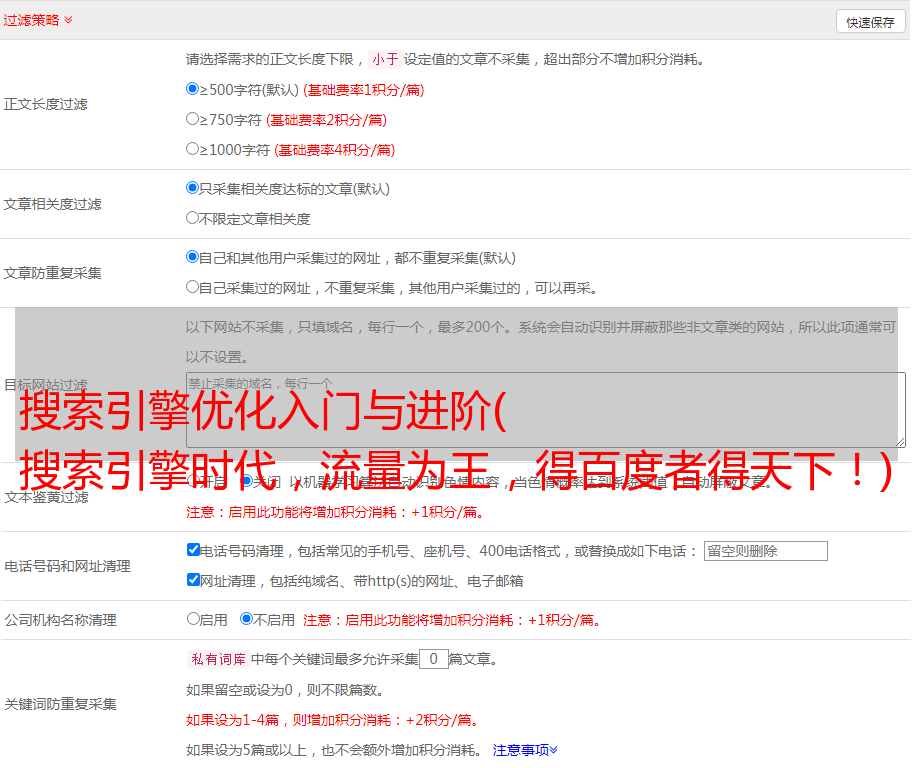Click the 公司机构名称清理 row label
Screen dimensions: 912x768
[60, 620]
